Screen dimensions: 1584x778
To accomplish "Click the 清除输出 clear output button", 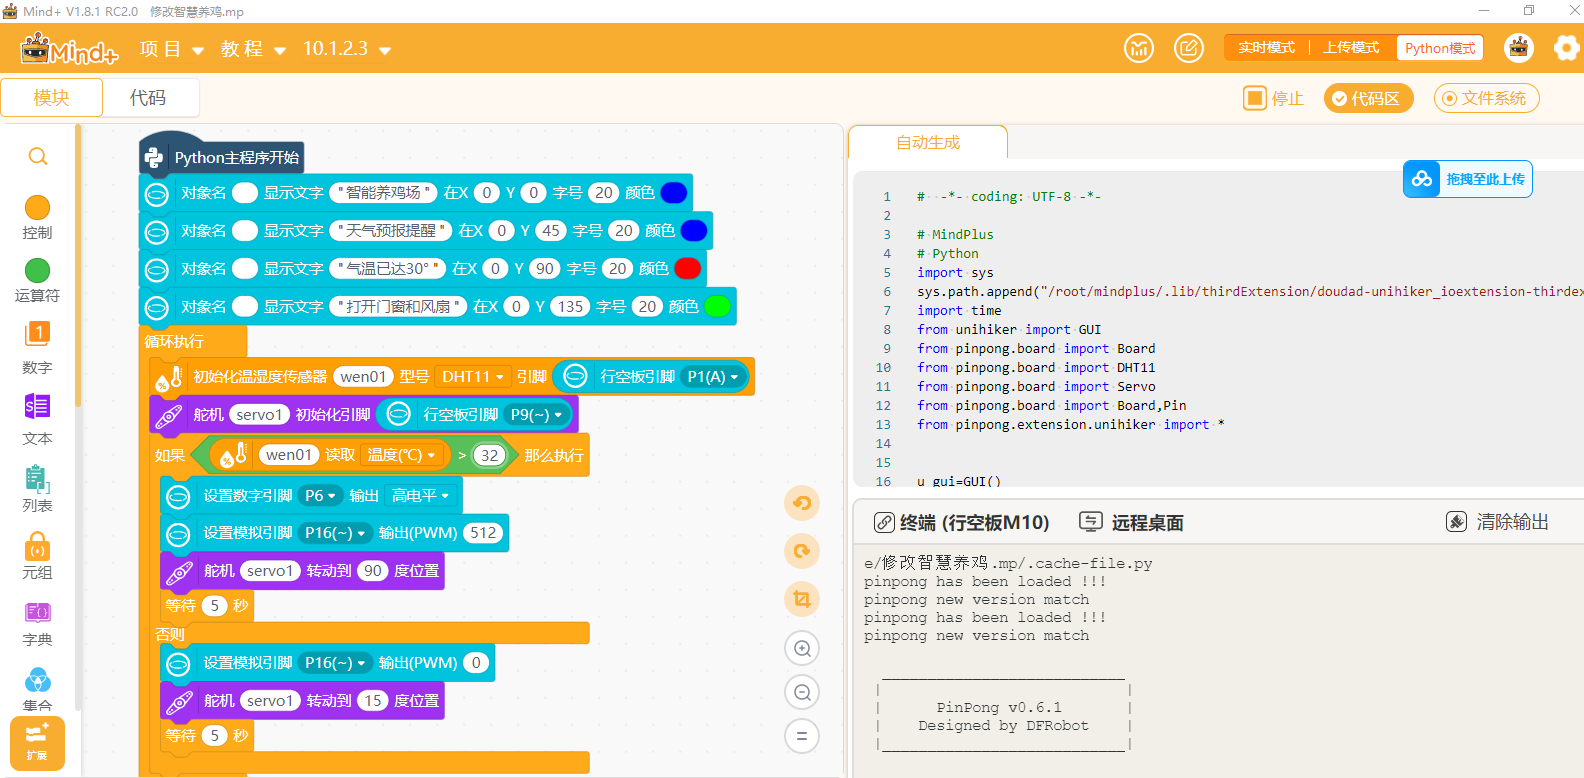I will coord(1497,522).
